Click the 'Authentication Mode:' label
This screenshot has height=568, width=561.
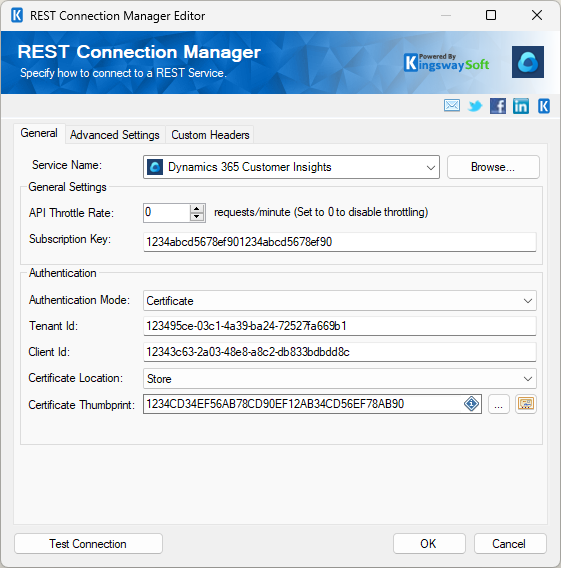[x=79, y=300]
